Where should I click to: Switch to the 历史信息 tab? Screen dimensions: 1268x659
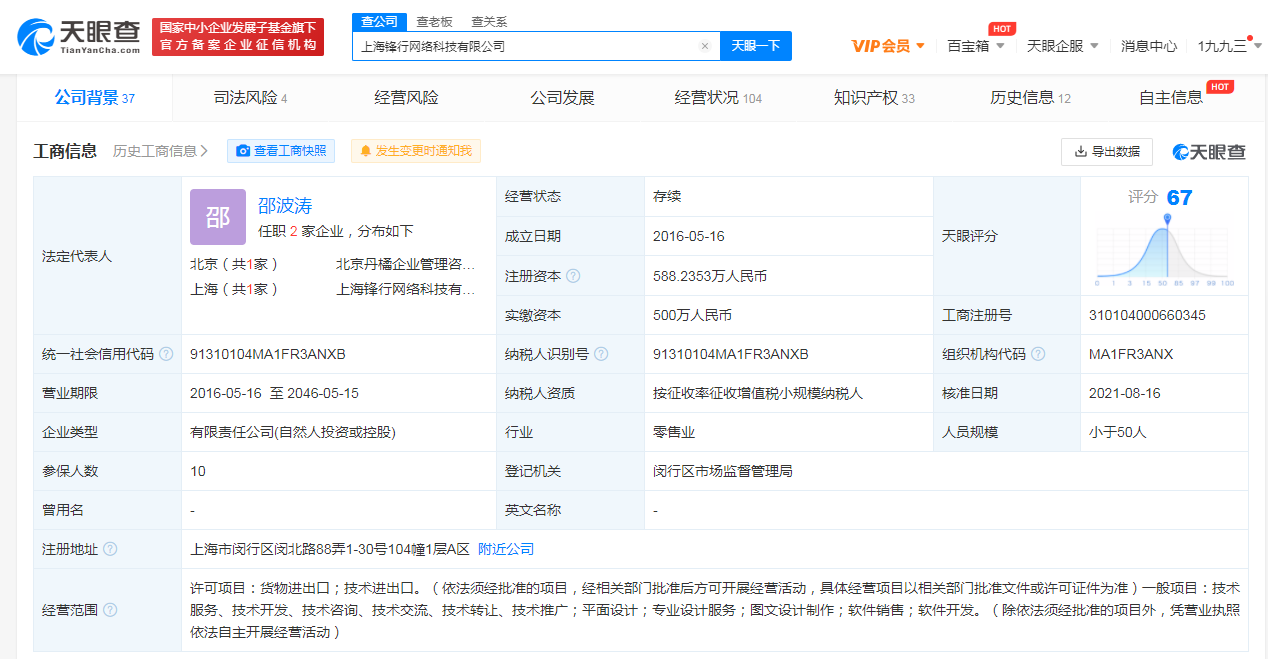[1030, 98]
